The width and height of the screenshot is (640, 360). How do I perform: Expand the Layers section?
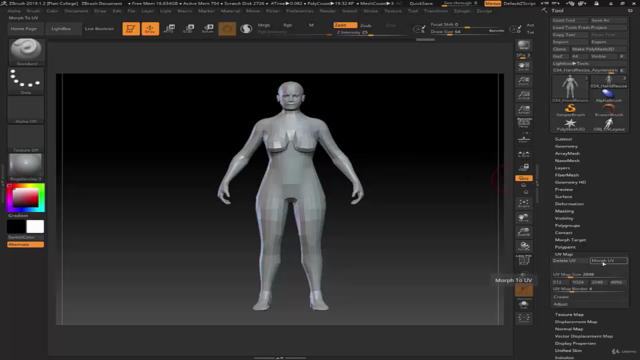point(562,168)
